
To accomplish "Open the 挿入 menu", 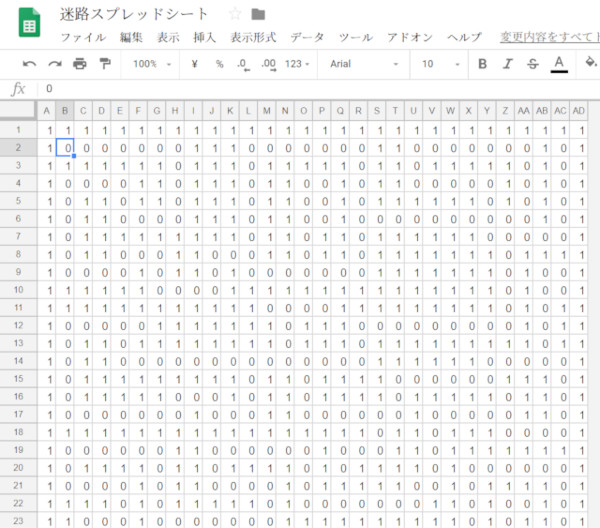I will point(204,37).
